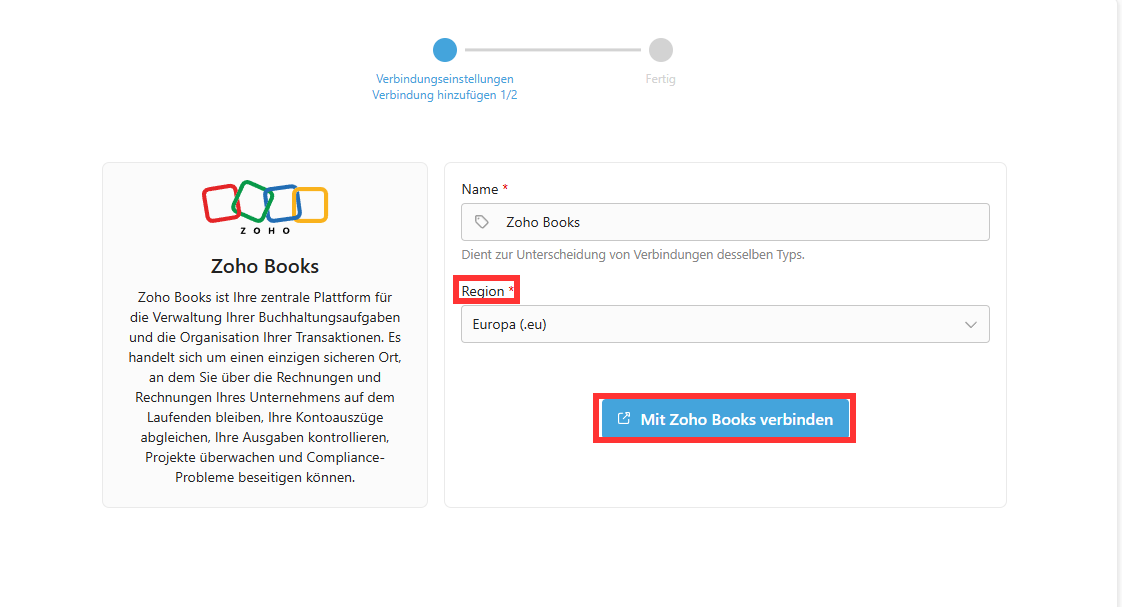Click the Mit Zoho Books verbinden button
Viewport: 1122px width, 607px height.
(725, 419)
